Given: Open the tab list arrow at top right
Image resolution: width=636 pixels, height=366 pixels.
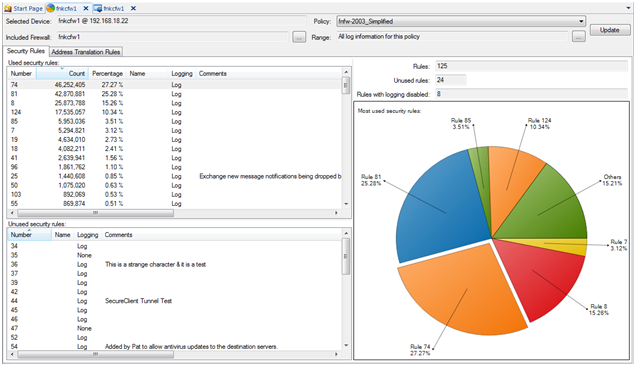Looking at the screenshot, I should [x=628, y=8].
